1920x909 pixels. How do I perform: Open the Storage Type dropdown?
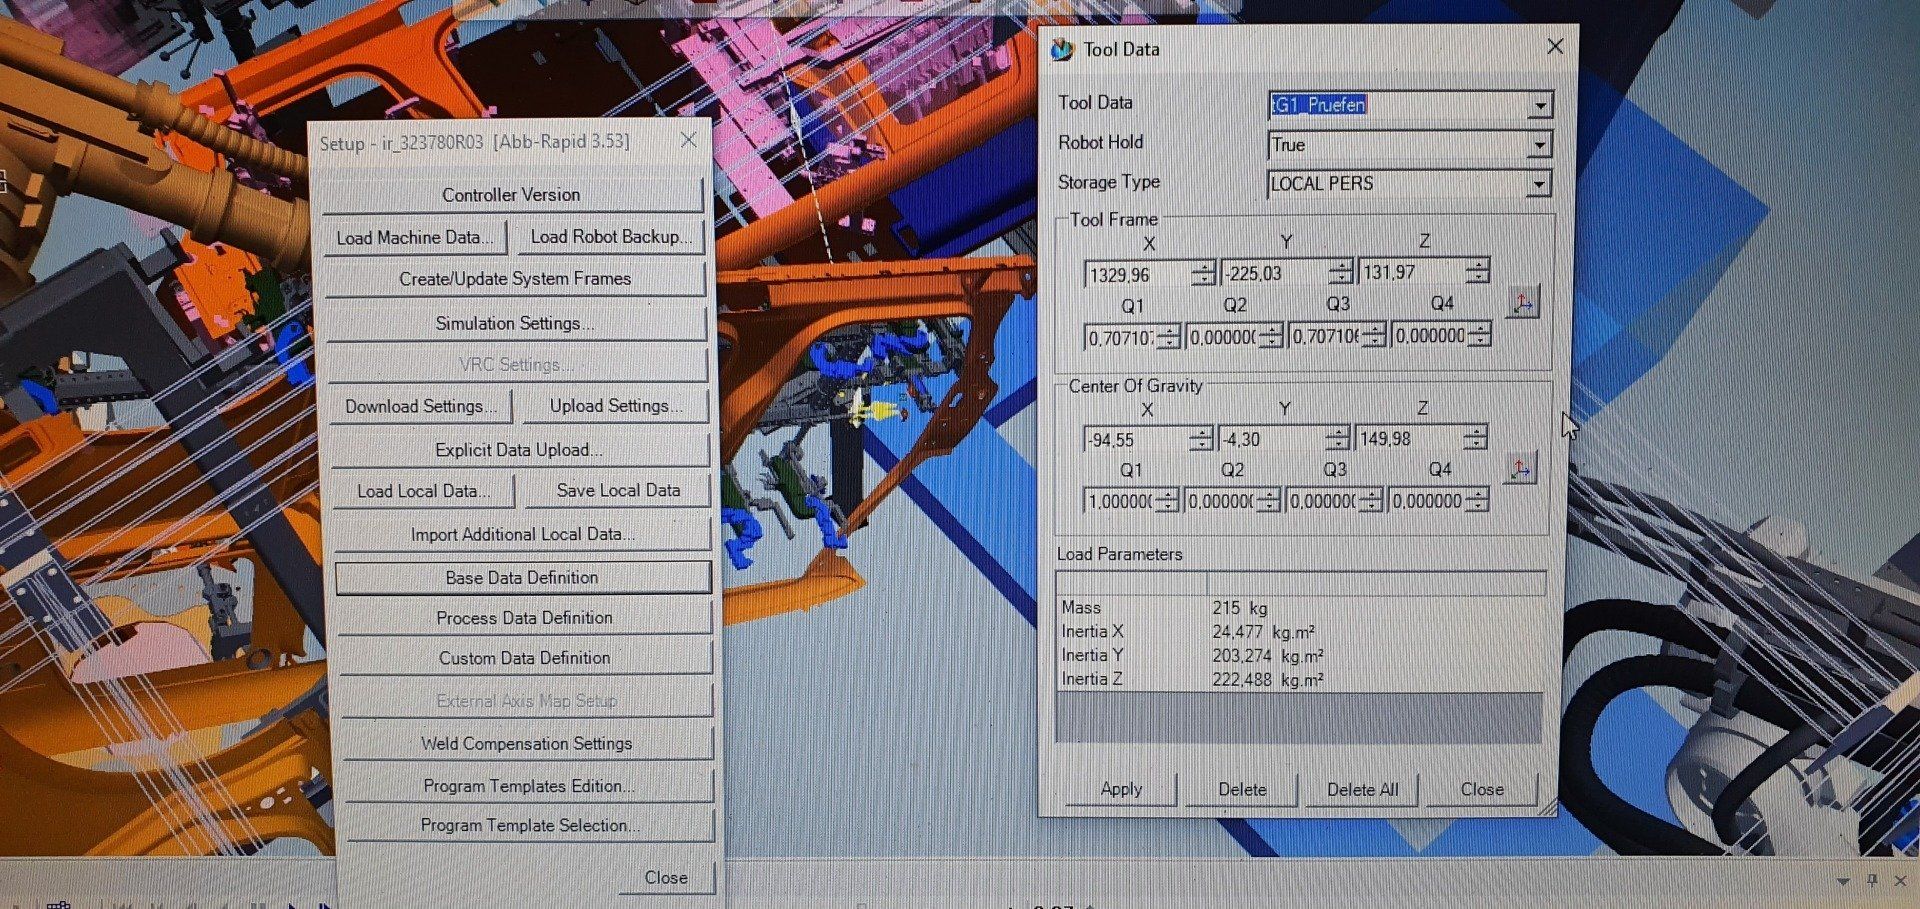pos(1539,184)
